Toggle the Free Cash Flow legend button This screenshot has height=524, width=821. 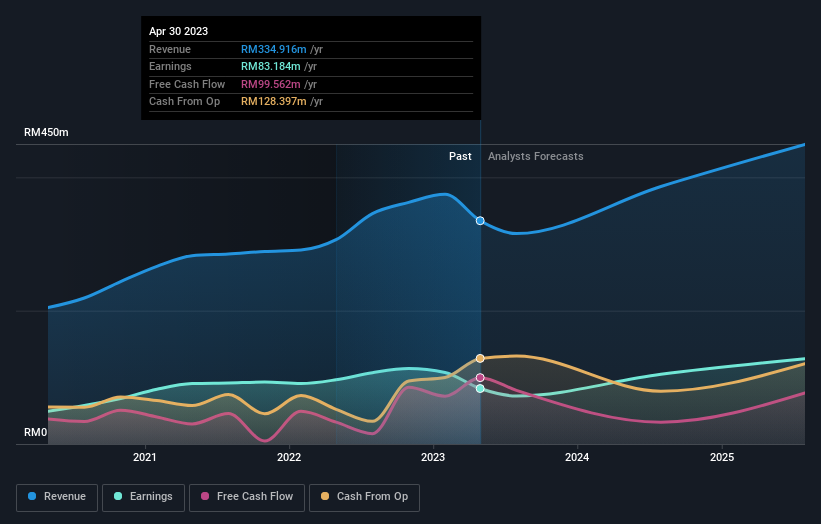pyautogui.click(x=247, y=497)
